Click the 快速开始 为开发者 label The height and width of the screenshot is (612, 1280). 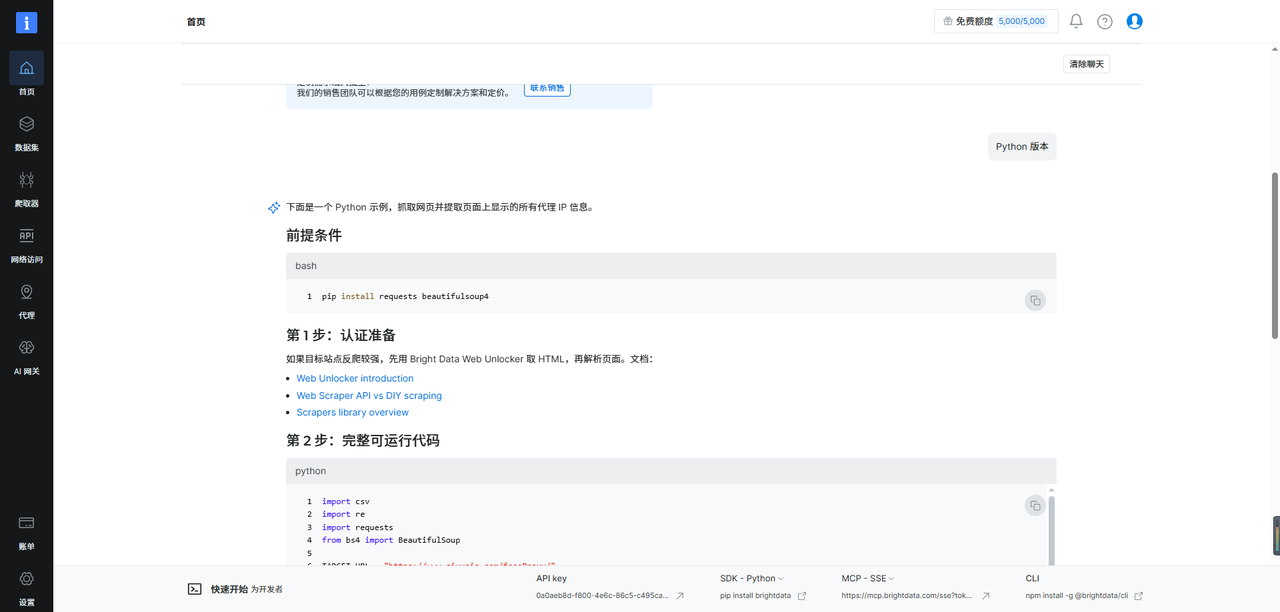pos(247,589)
